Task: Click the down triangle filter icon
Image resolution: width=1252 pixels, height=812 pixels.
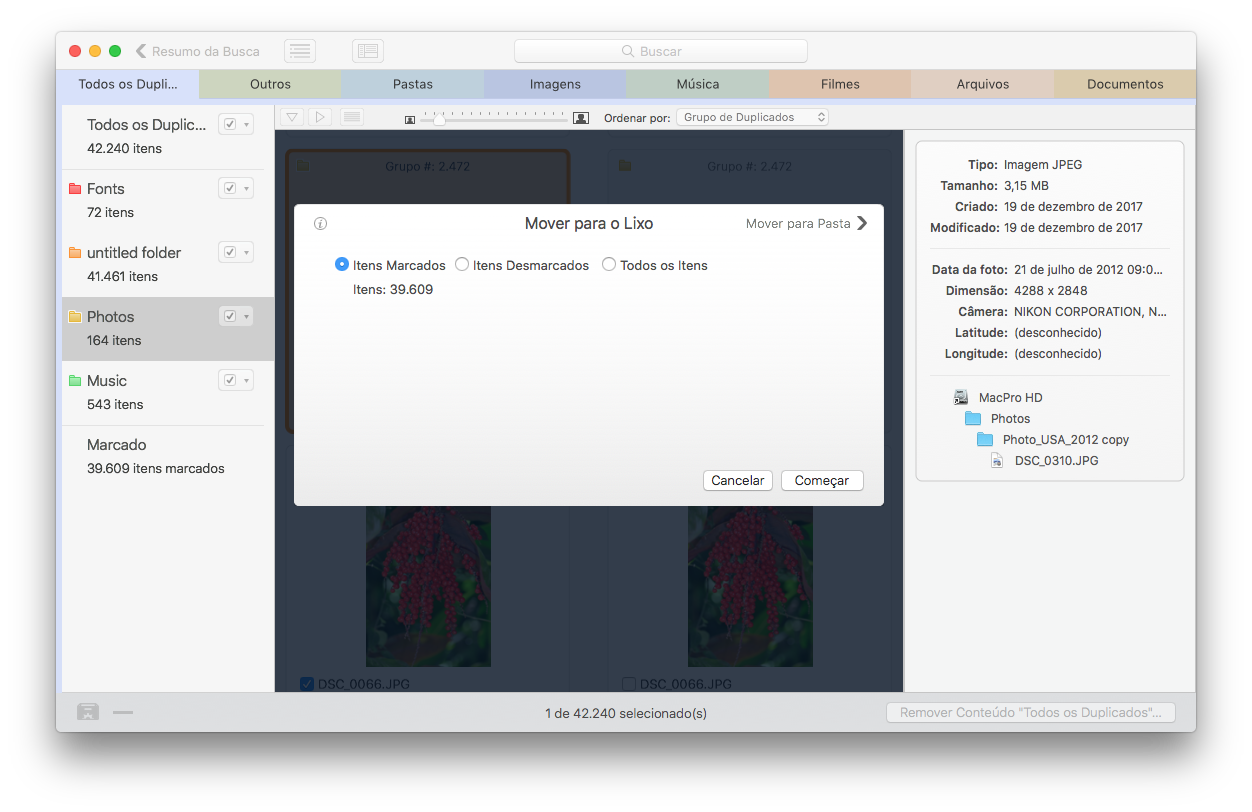Action: point(292,117)
